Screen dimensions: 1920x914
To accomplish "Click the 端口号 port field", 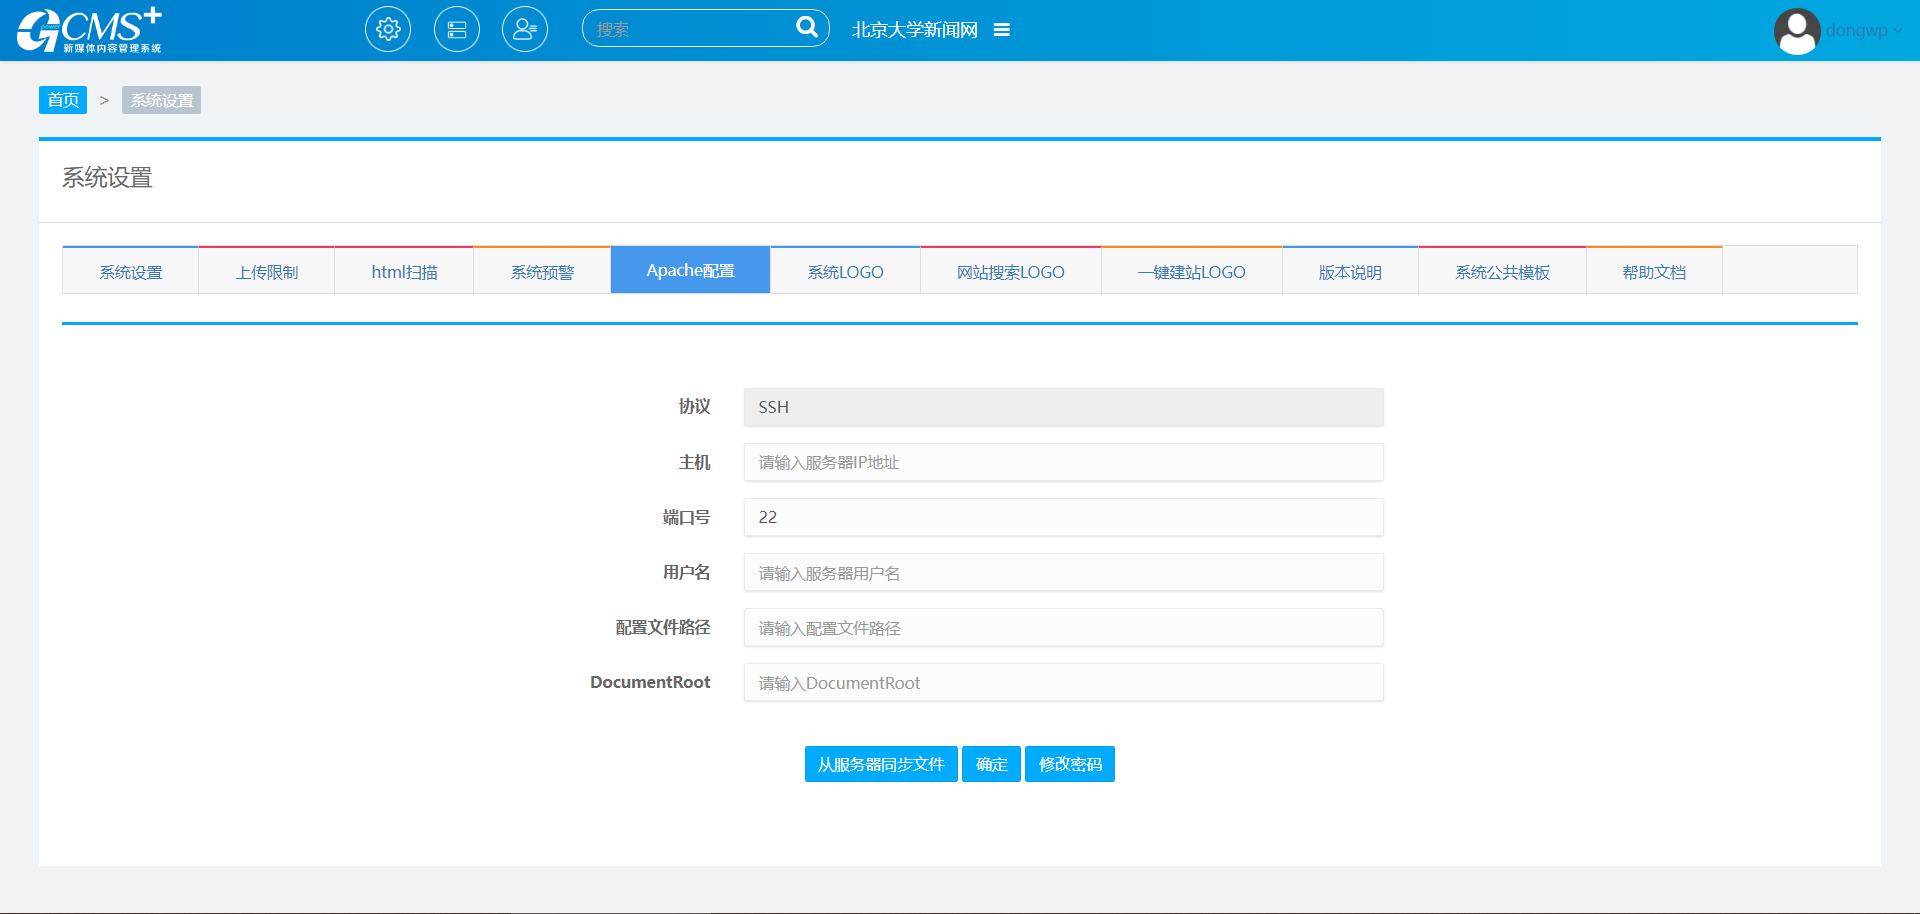I will pos(1063,517).
